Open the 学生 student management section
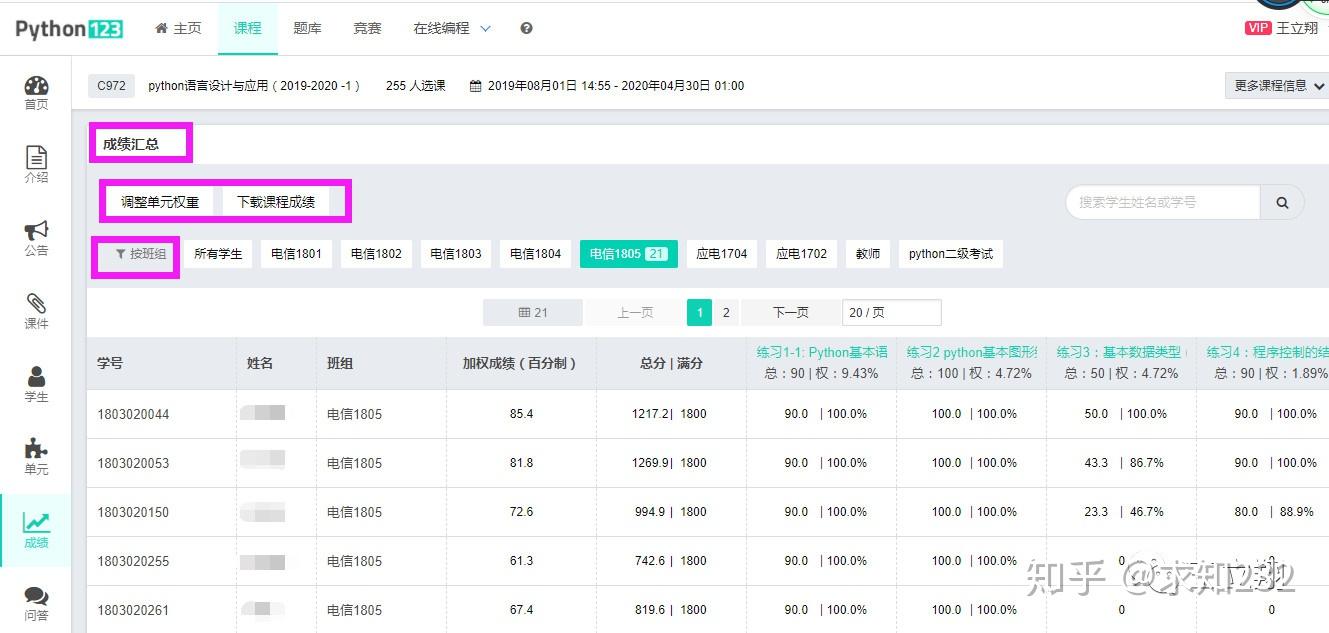The image size is (1329, 633). click(36, 382)
